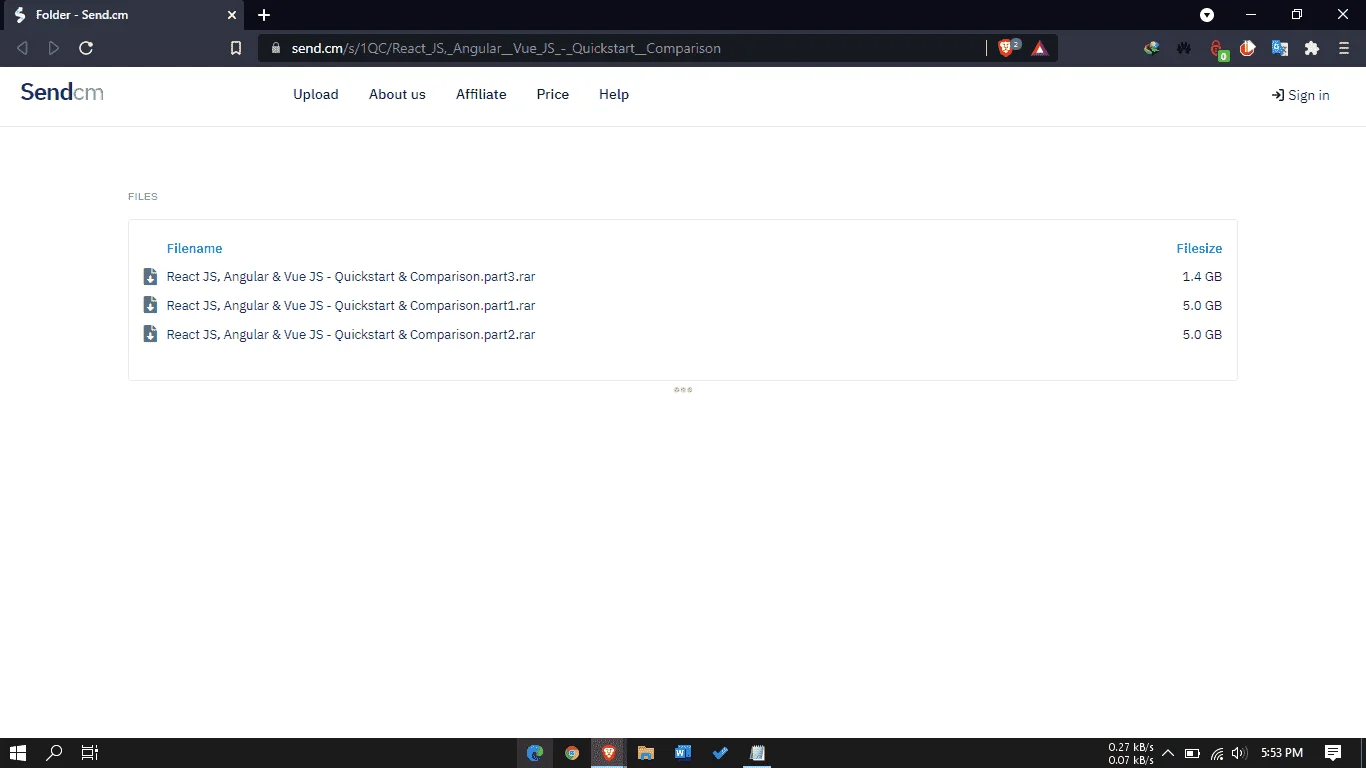Click the 5.0 GB size of part1.rar
1366x768 pixels.
coord(1202,306)
